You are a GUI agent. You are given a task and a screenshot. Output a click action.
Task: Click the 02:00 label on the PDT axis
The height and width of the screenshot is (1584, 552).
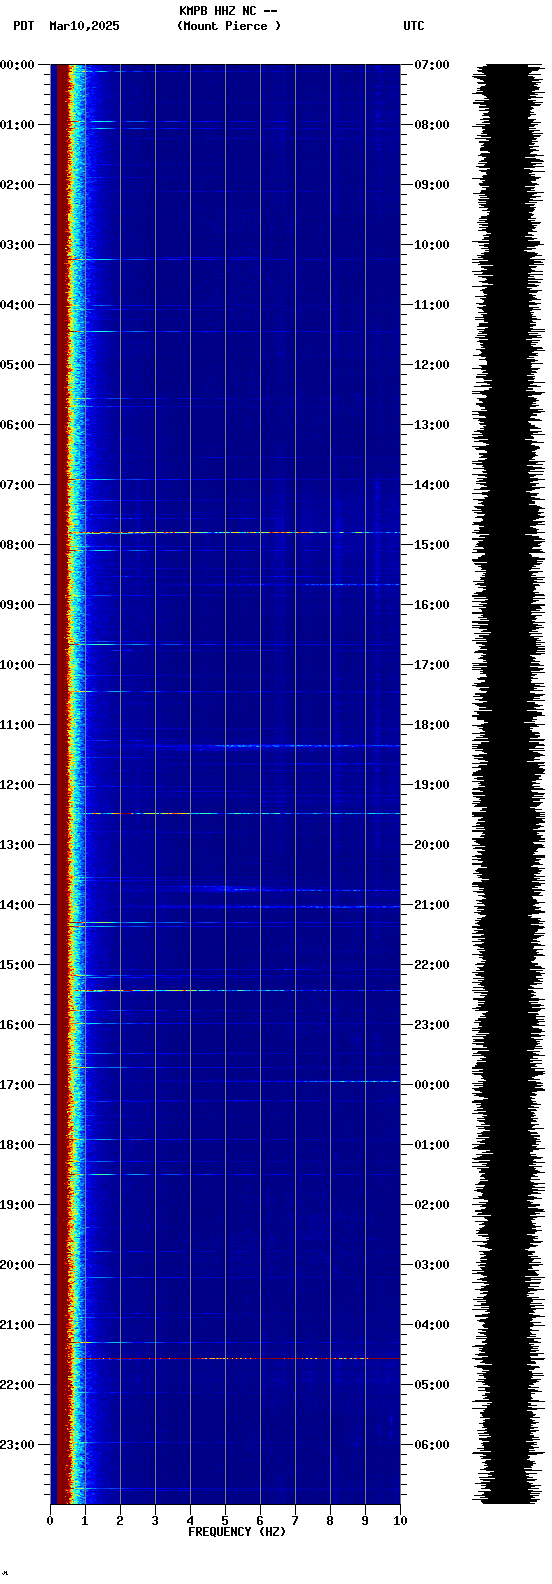[17, 185]
